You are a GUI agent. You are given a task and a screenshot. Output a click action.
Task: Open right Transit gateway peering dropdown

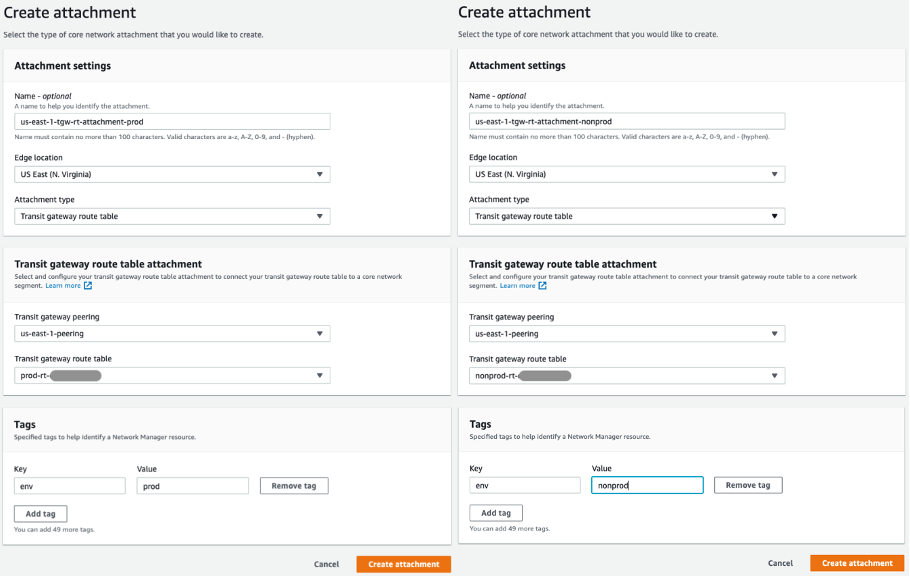point(627,334)
